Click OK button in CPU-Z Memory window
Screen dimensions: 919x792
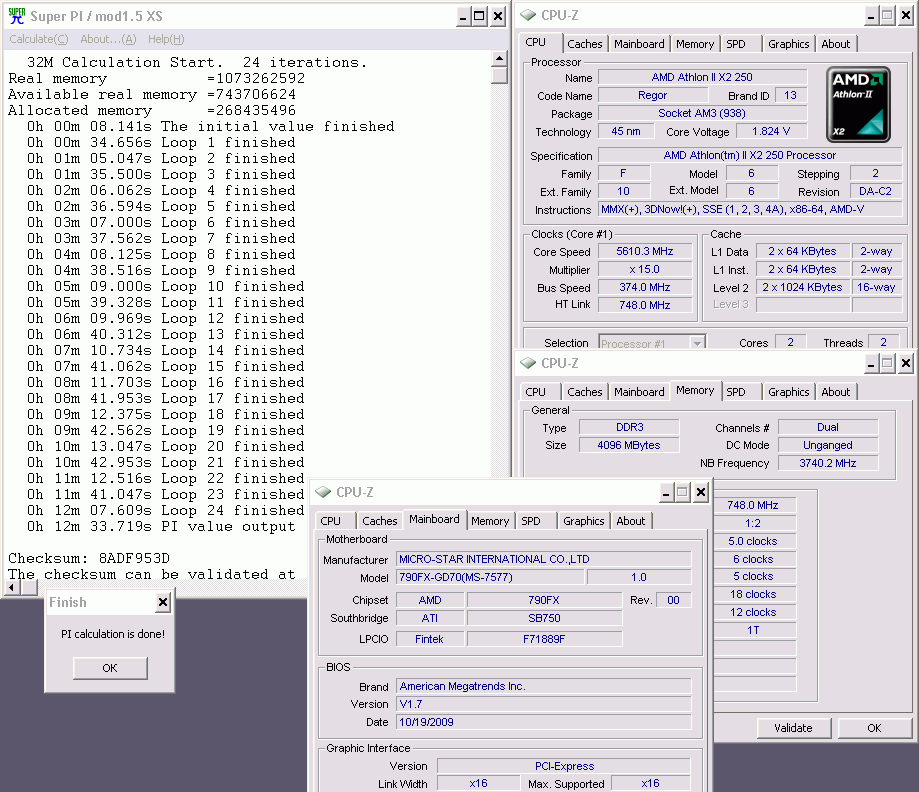[x=874, y=728]
